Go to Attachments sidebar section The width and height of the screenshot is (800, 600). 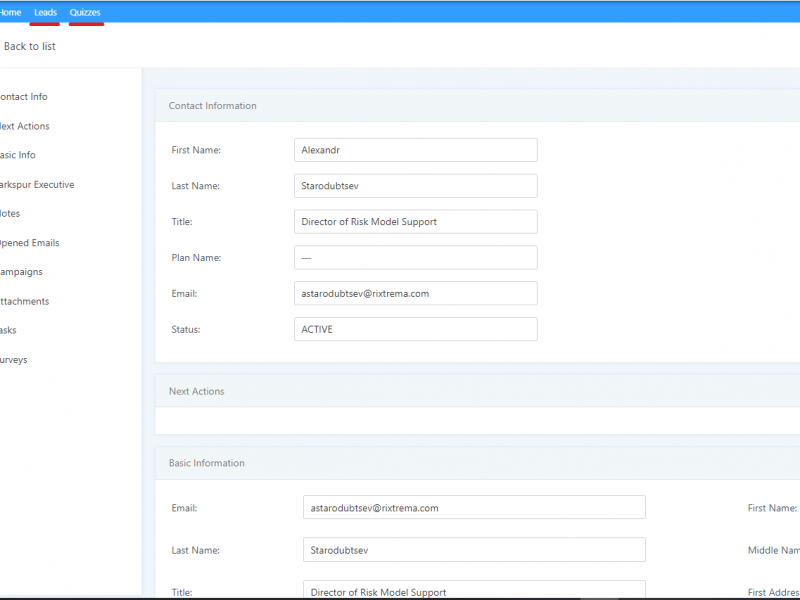coord(25,301)
